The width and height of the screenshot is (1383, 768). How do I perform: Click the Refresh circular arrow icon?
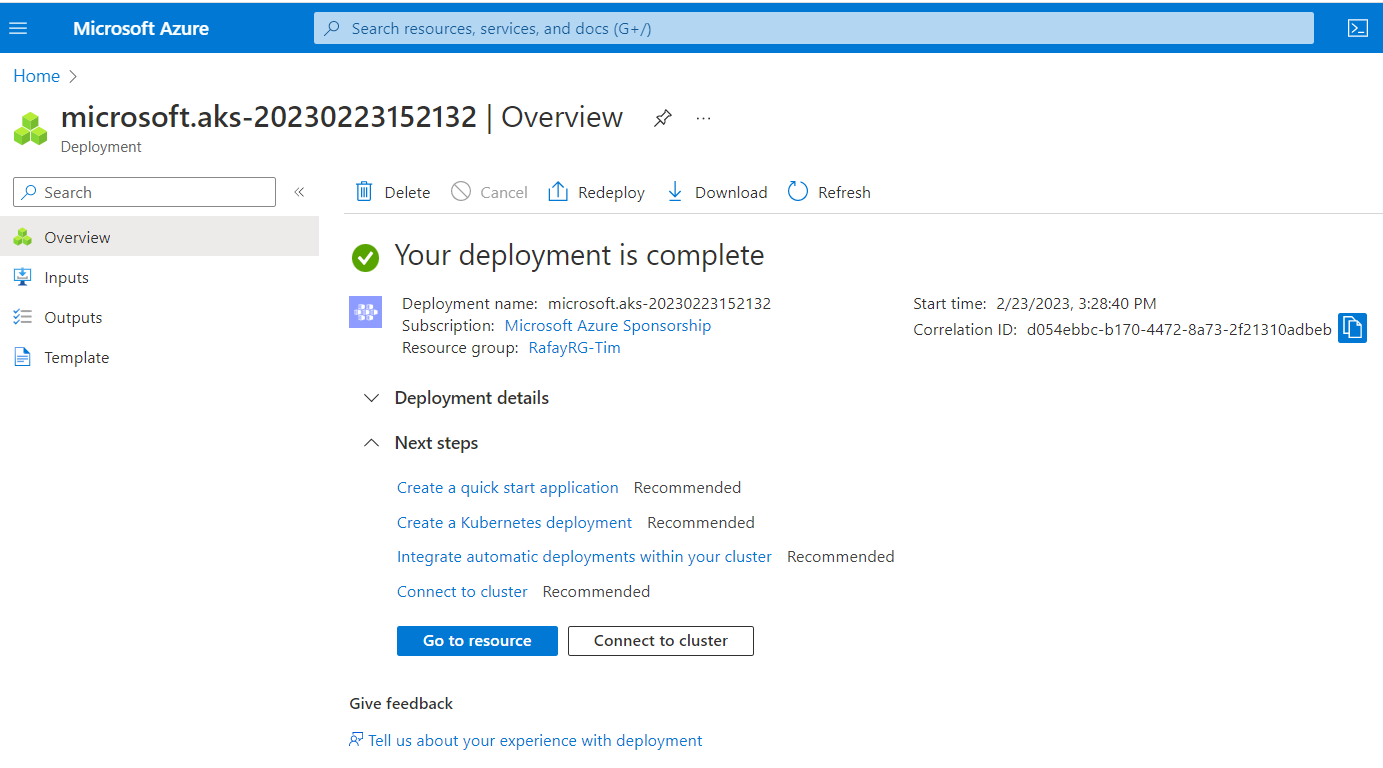tap(797, 191)
